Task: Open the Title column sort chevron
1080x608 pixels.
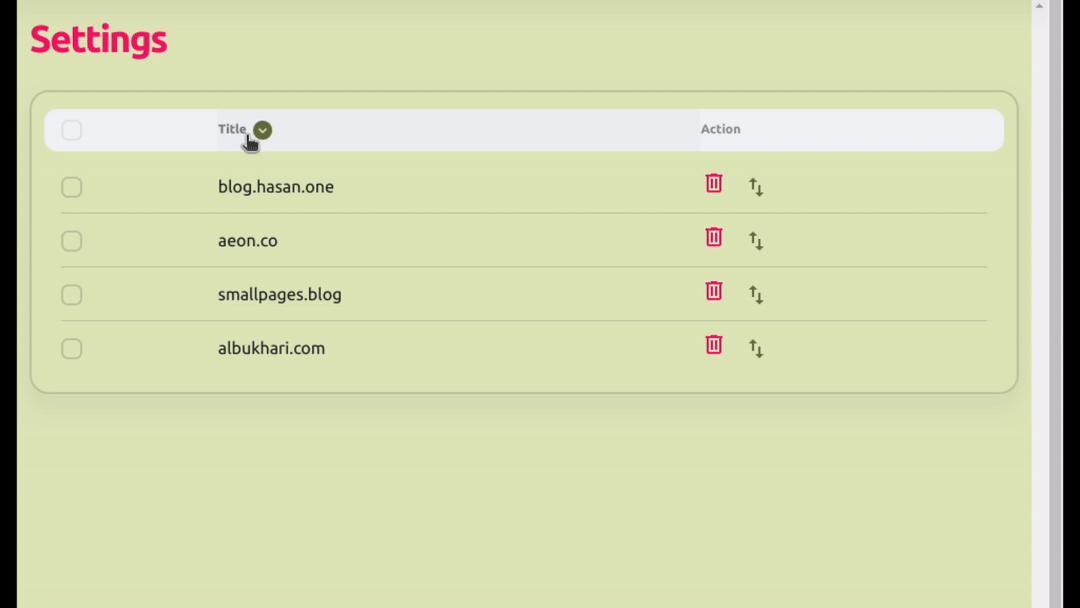Action: click(x=263, y=130)
